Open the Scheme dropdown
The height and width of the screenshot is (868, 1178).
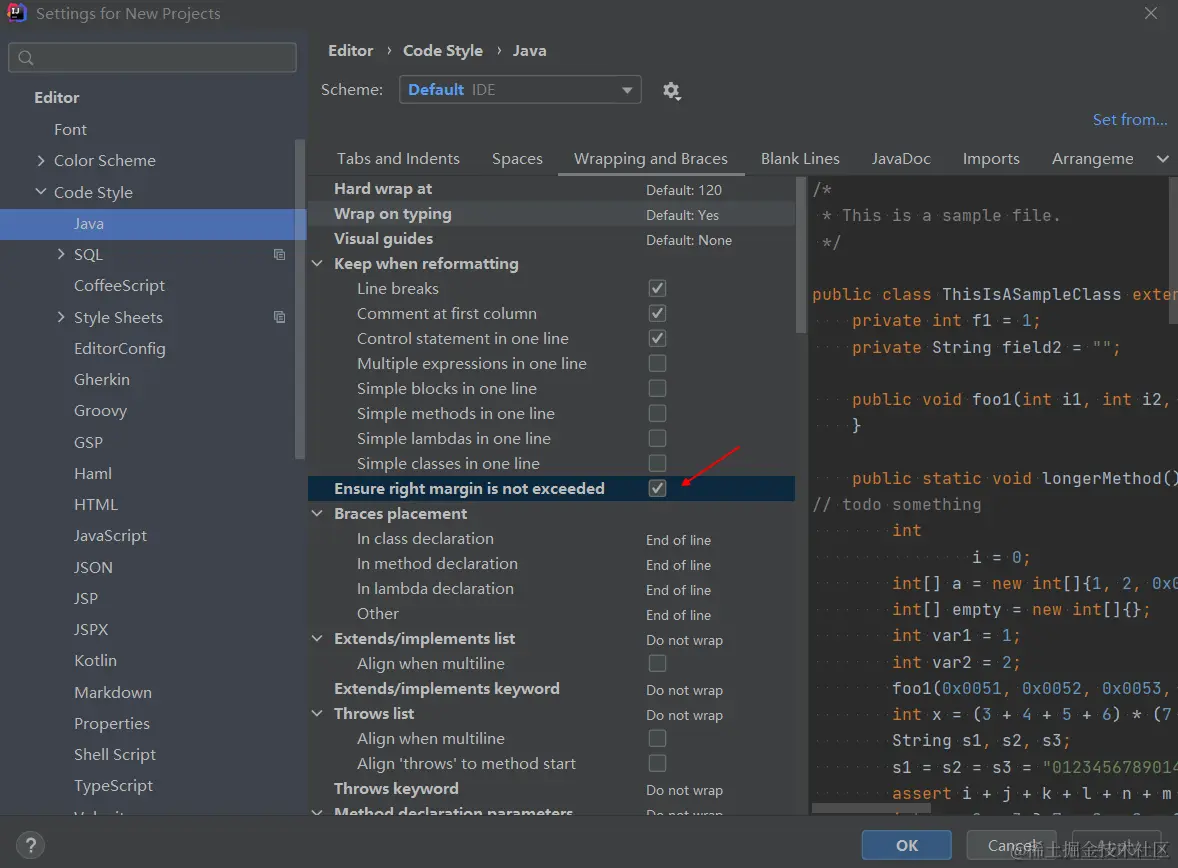point(520,89)
